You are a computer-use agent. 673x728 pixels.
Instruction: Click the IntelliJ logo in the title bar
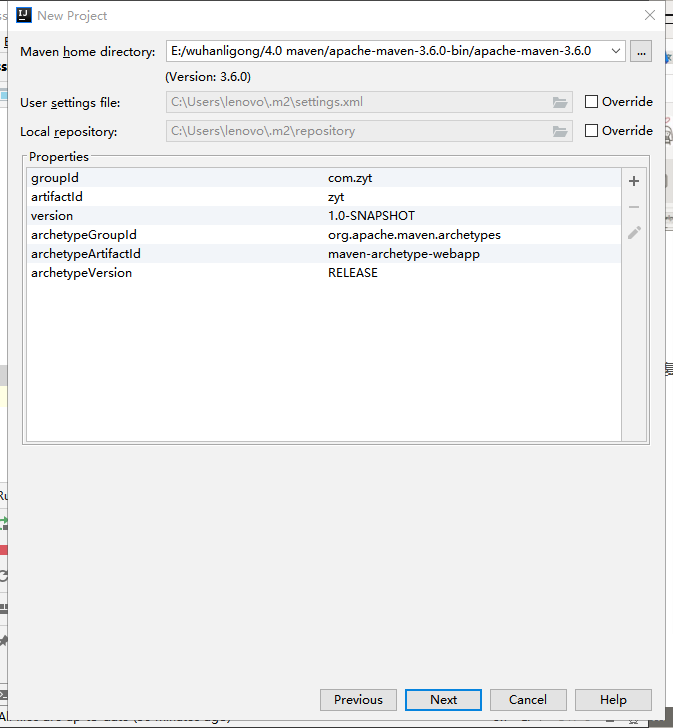point(24,15)
